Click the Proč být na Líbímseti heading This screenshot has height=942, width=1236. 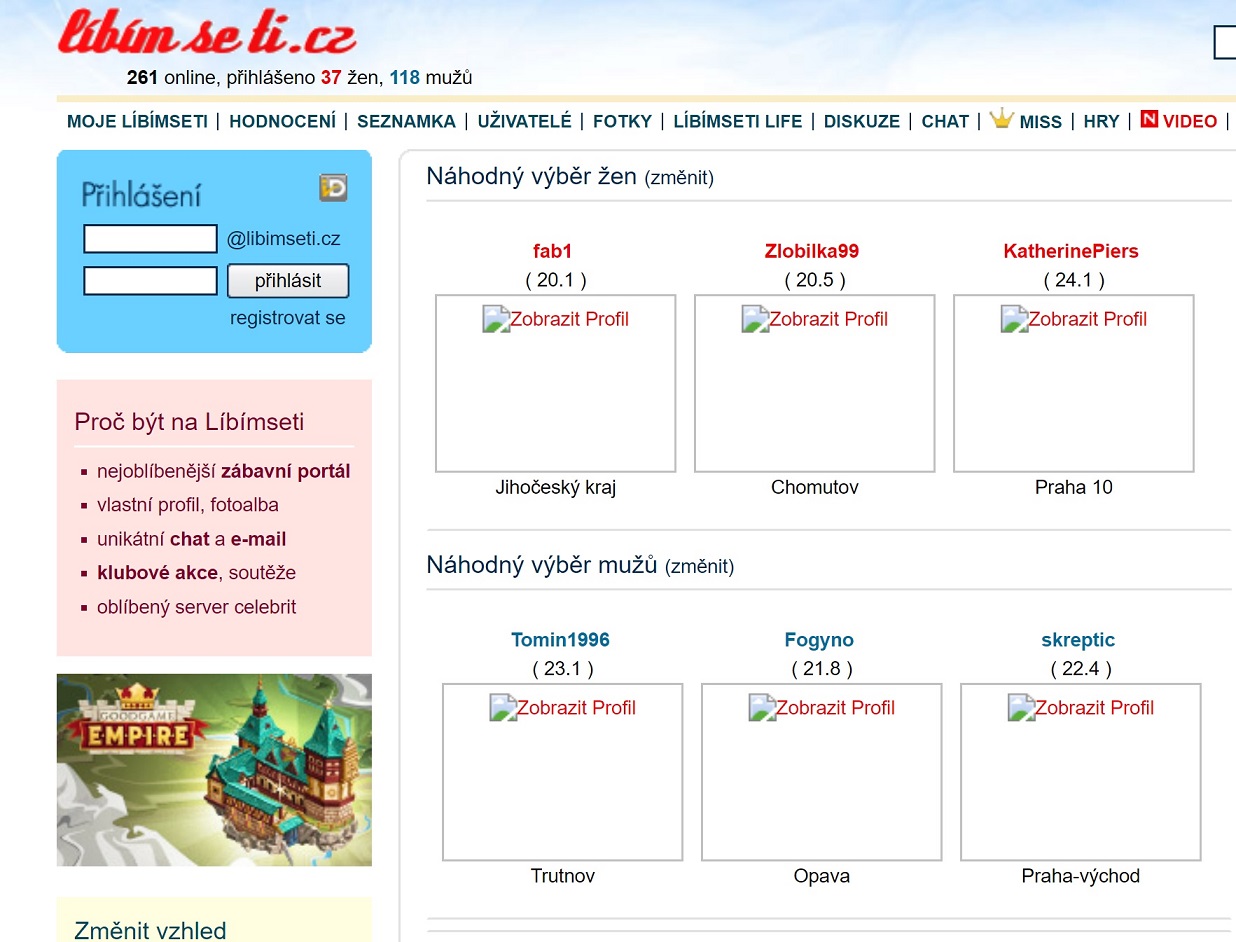189,422
